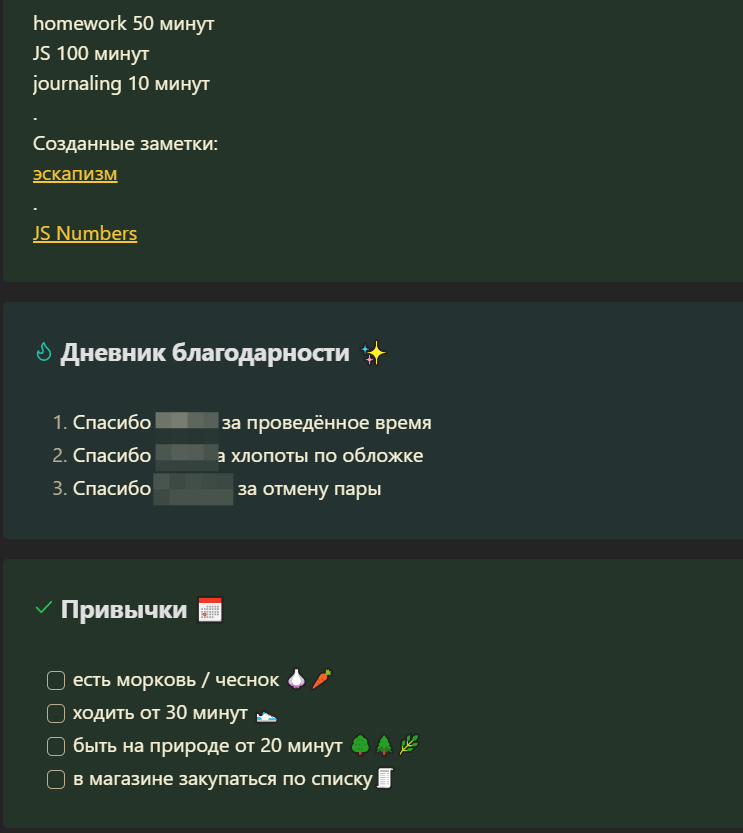Click the sparkles emoji after Дневник благодарности
The width and height of the screenshot is (743, 833).
(x=373, y=354)
